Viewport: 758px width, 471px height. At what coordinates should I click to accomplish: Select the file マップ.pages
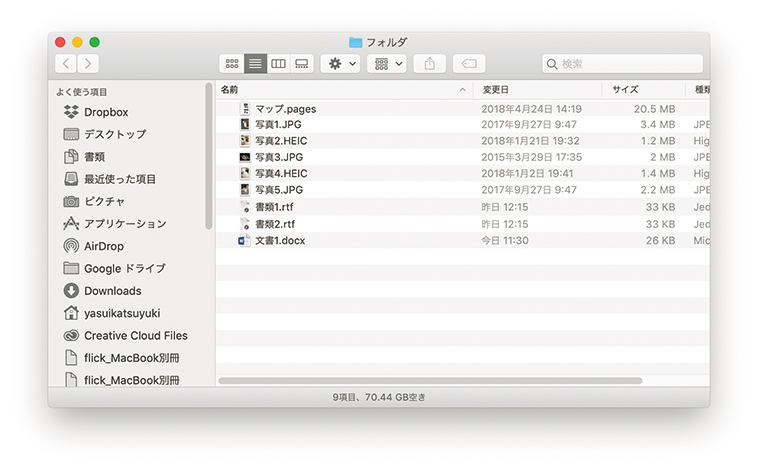[x=285, y=108]
